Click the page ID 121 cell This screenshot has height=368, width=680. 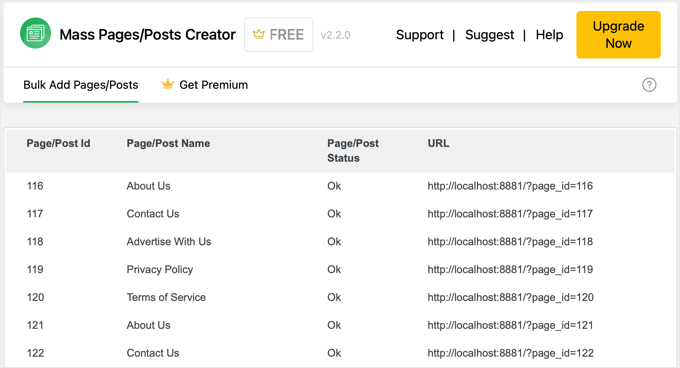pyautogui.click(x=35, y=325)
